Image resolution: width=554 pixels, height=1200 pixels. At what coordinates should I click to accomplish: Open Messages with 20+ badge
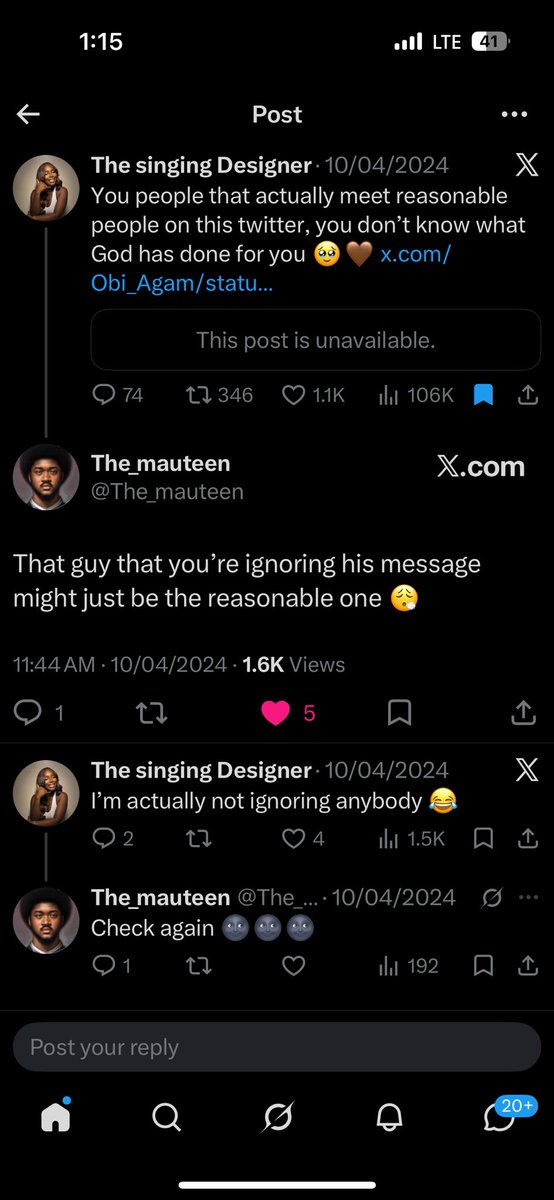[x=499, y=1115]
